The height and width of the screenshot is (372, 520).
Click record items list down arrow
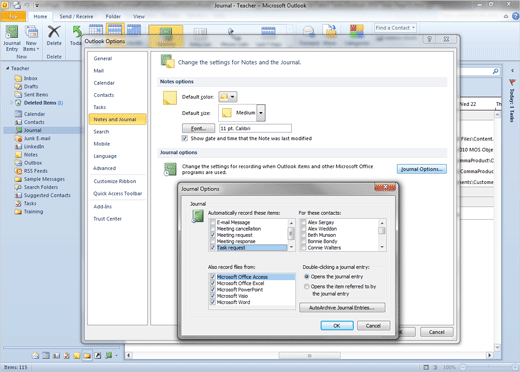(x=291, y=247)
